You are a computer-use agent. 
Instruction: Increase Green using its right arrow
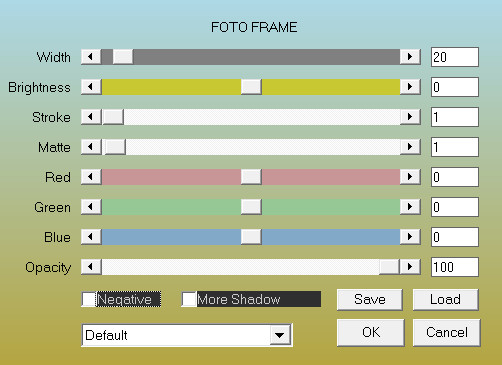[x=410, y=207]
